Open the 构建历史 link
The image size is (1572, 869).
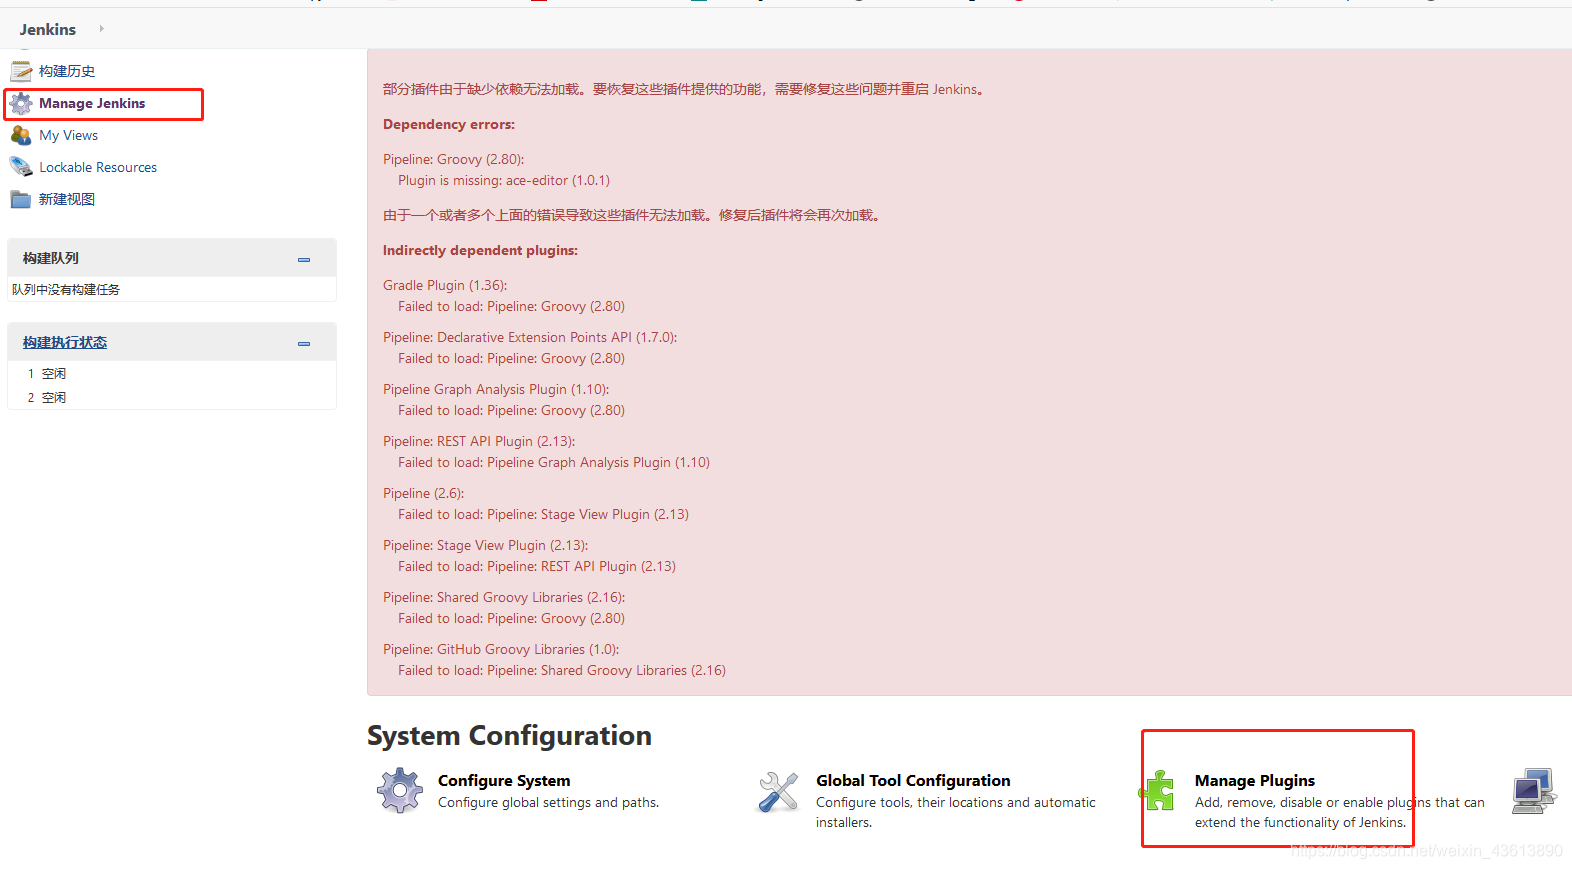click(67, 71)
